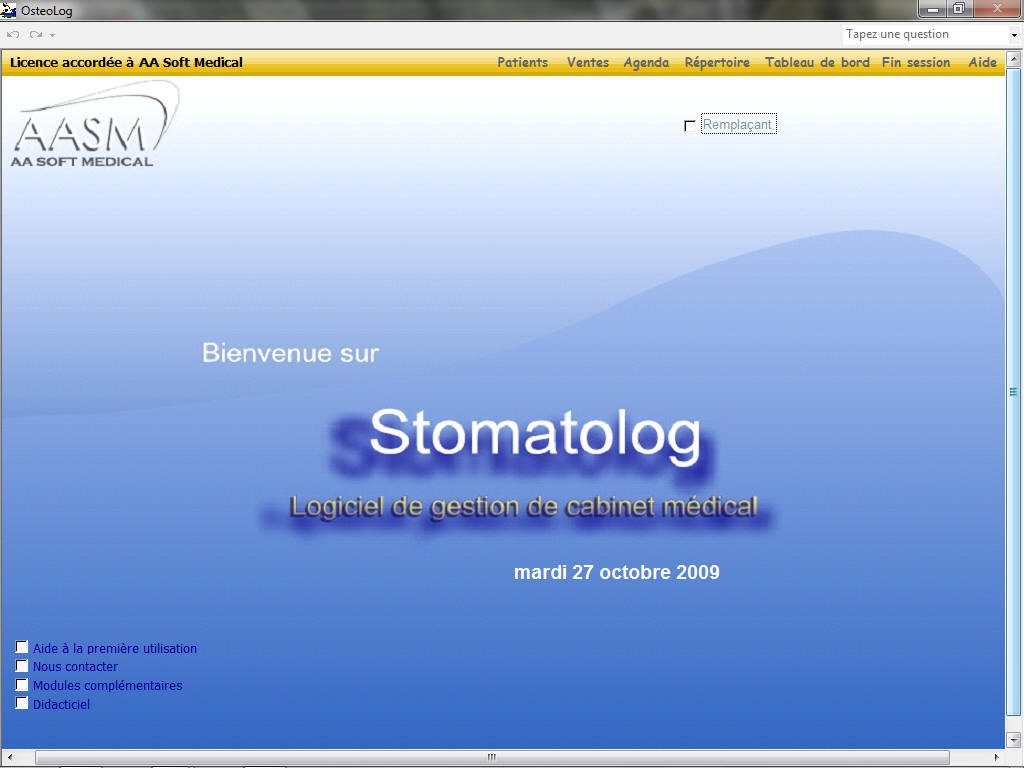
Task: Toggle the Remplaçant checkbox
Action: (690, 125)
